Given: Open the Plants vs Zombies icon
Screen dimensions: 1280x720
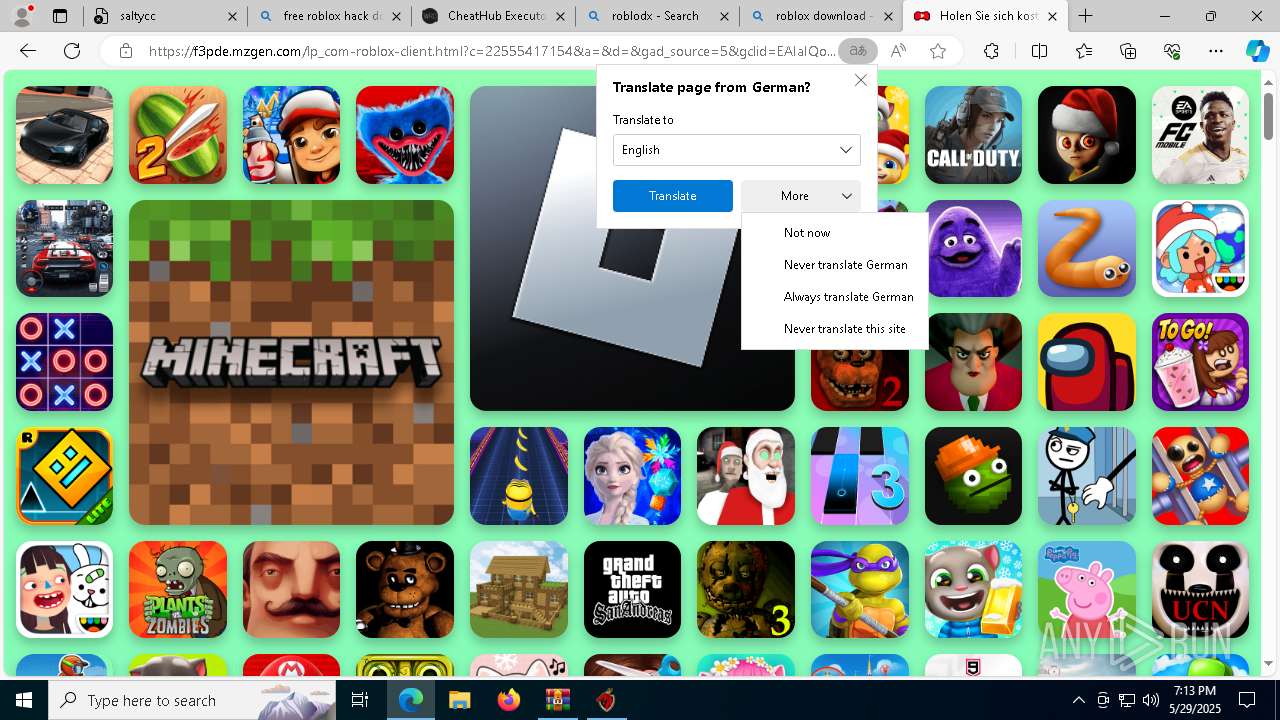Looking at the screenshot, I should [178, 590].
